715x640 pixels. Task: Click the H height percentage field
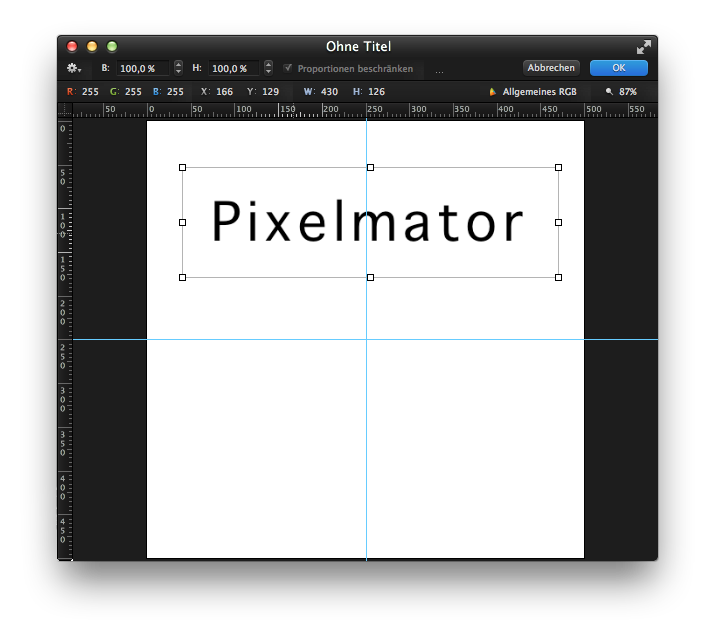point(234,68)
